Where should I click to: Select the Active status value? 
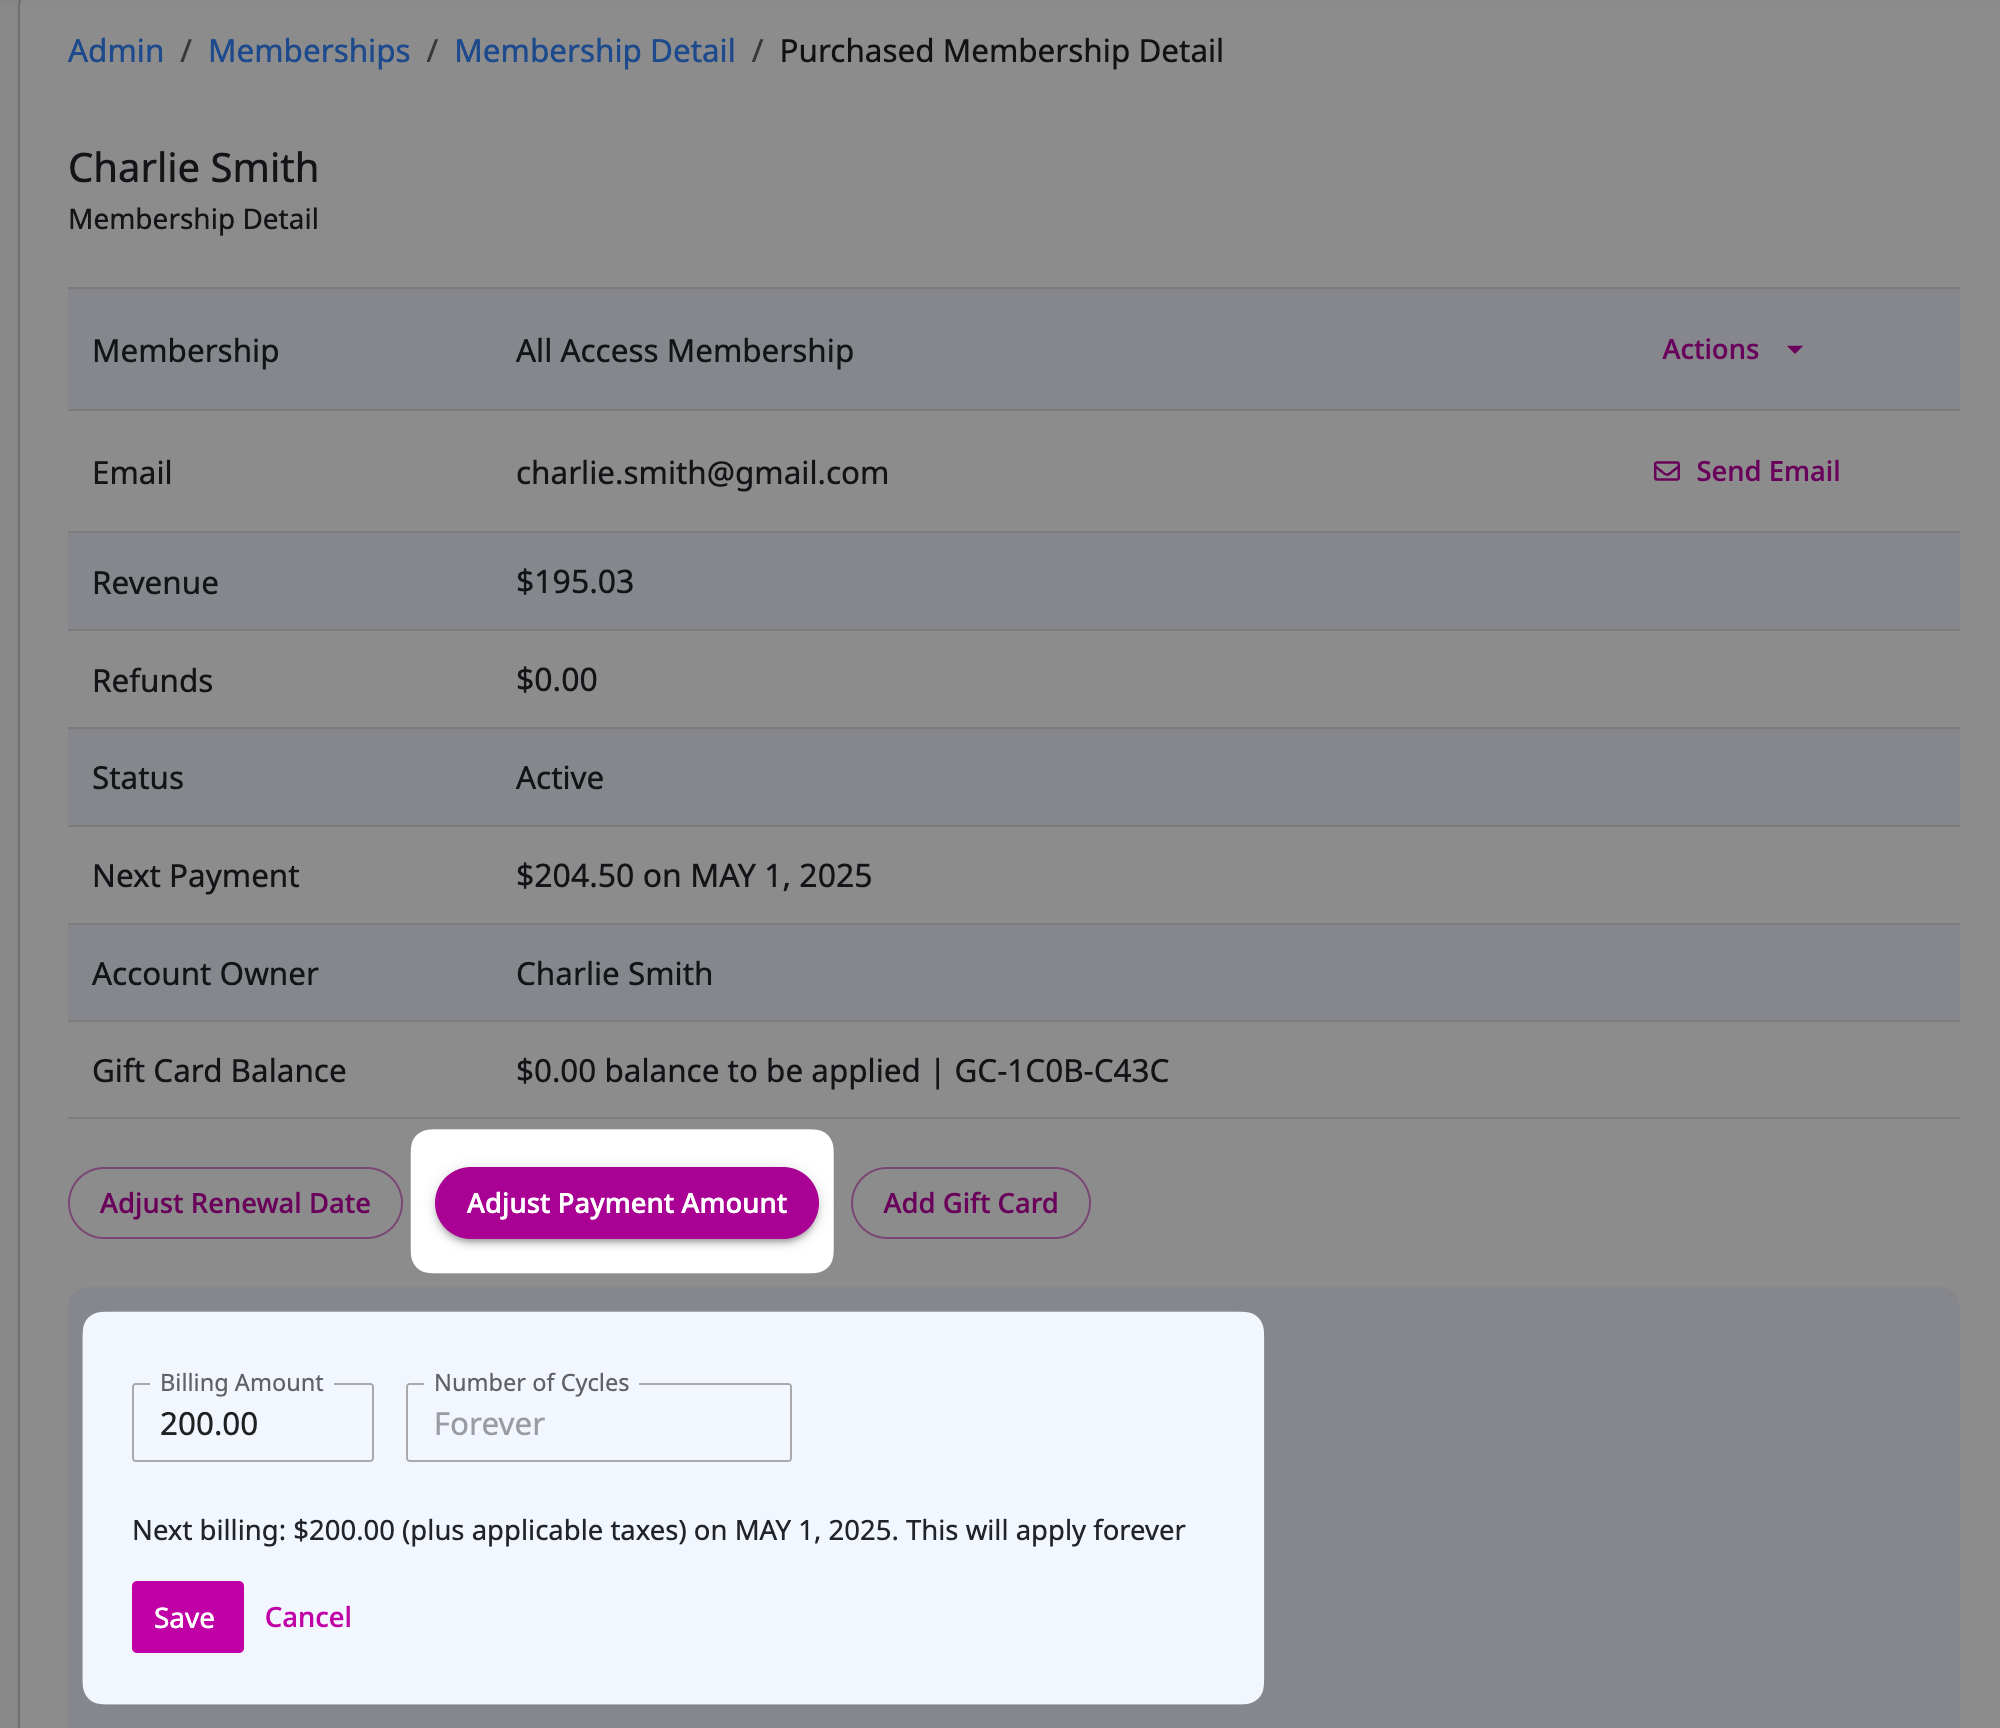pos(560,777)
